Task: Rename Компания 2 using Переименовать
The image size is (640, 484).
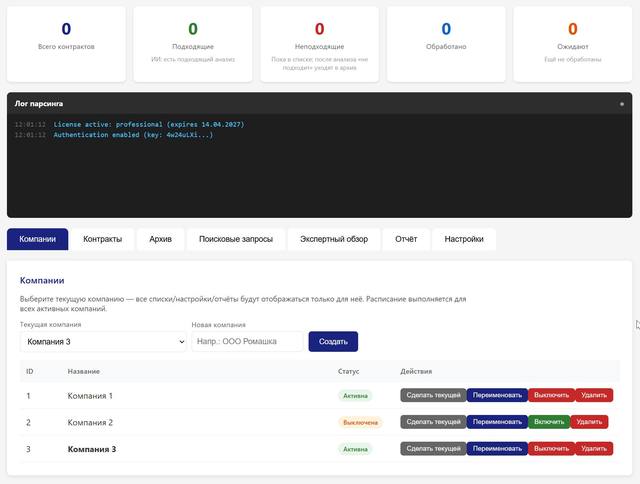Action: (x=497, y=422)
